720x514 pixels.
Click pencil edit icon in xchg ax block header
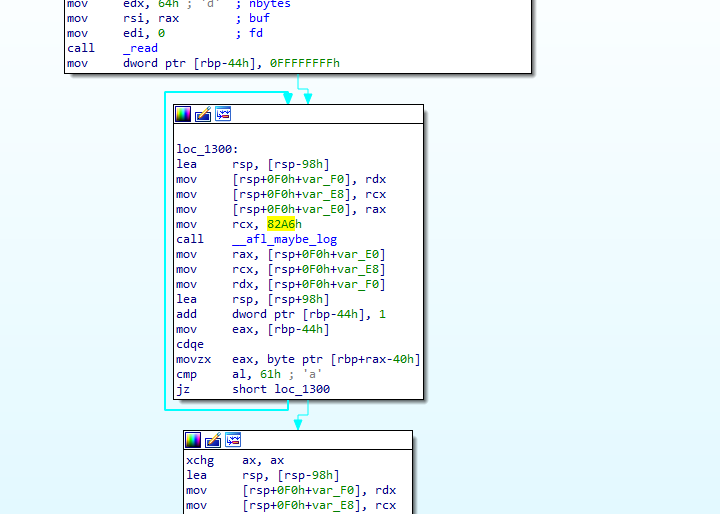[213, 440]
